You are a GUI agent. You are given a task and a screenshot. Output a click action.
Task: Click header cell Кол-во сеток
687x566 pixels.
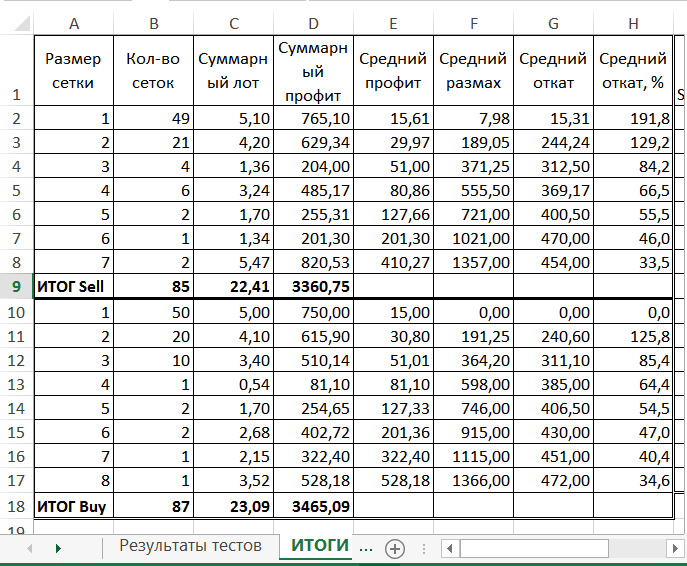(153, 71)
